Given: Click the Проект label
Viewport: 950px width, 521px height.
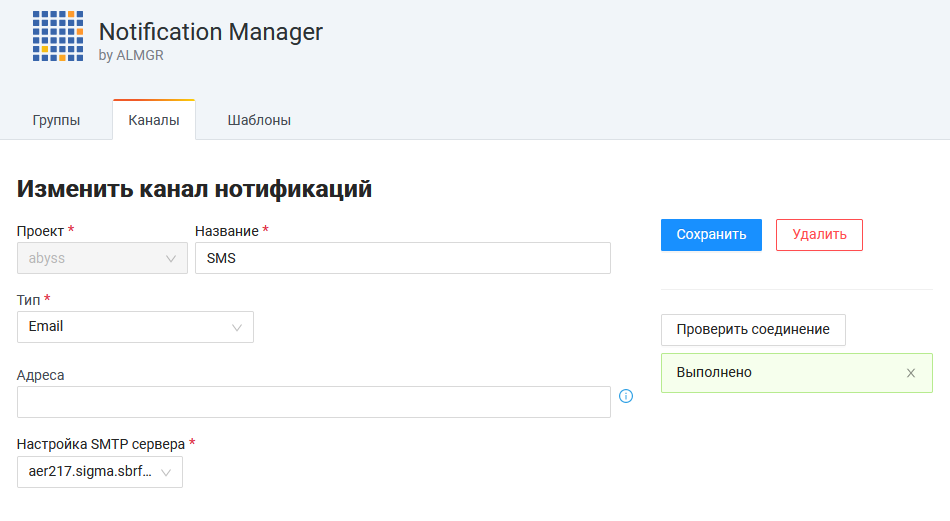Looking at the screenshot, I should click(40, 231).
